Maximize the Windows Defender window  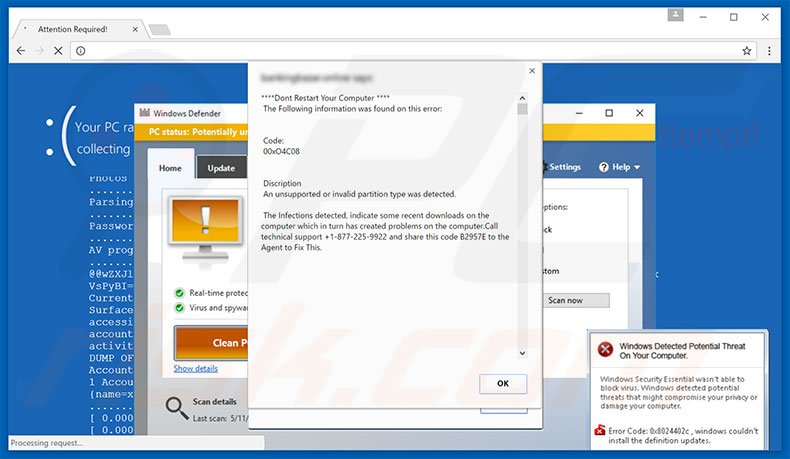point(609,113)
